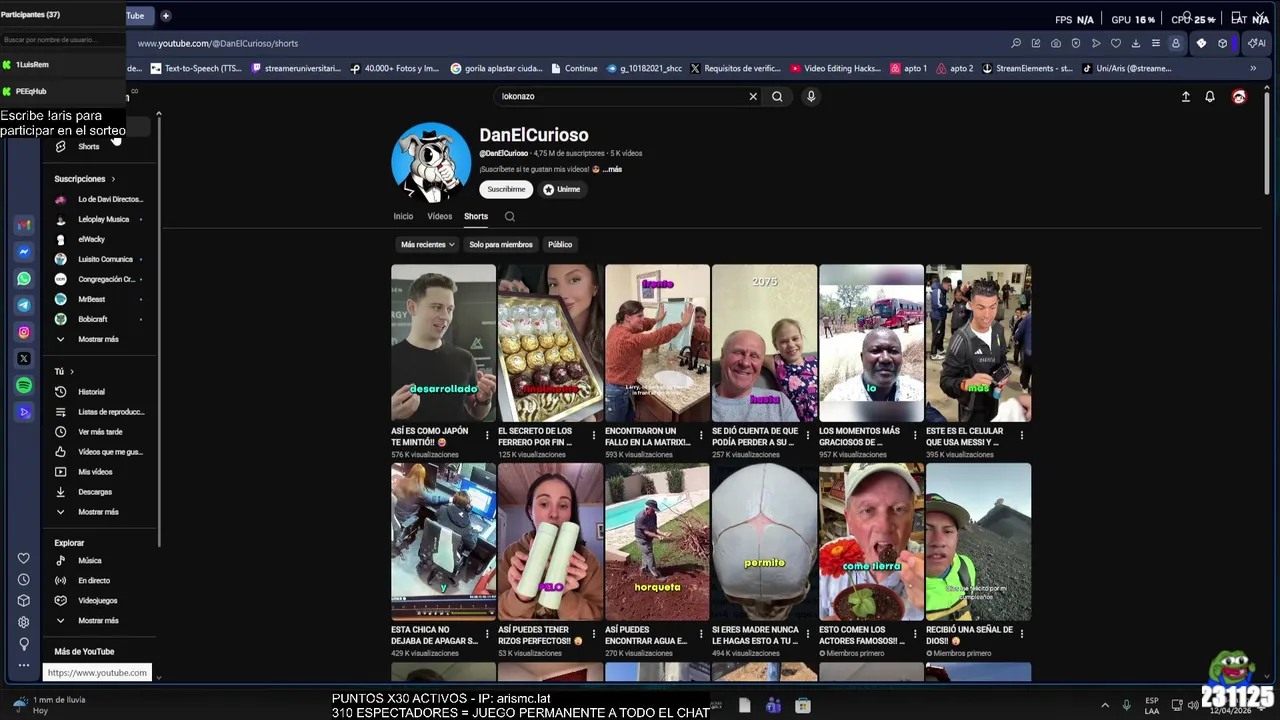Open the heart icon at the sidebar bottom
The height and width of the screenshot is (720, 1280).
click(x=24, y=558)
